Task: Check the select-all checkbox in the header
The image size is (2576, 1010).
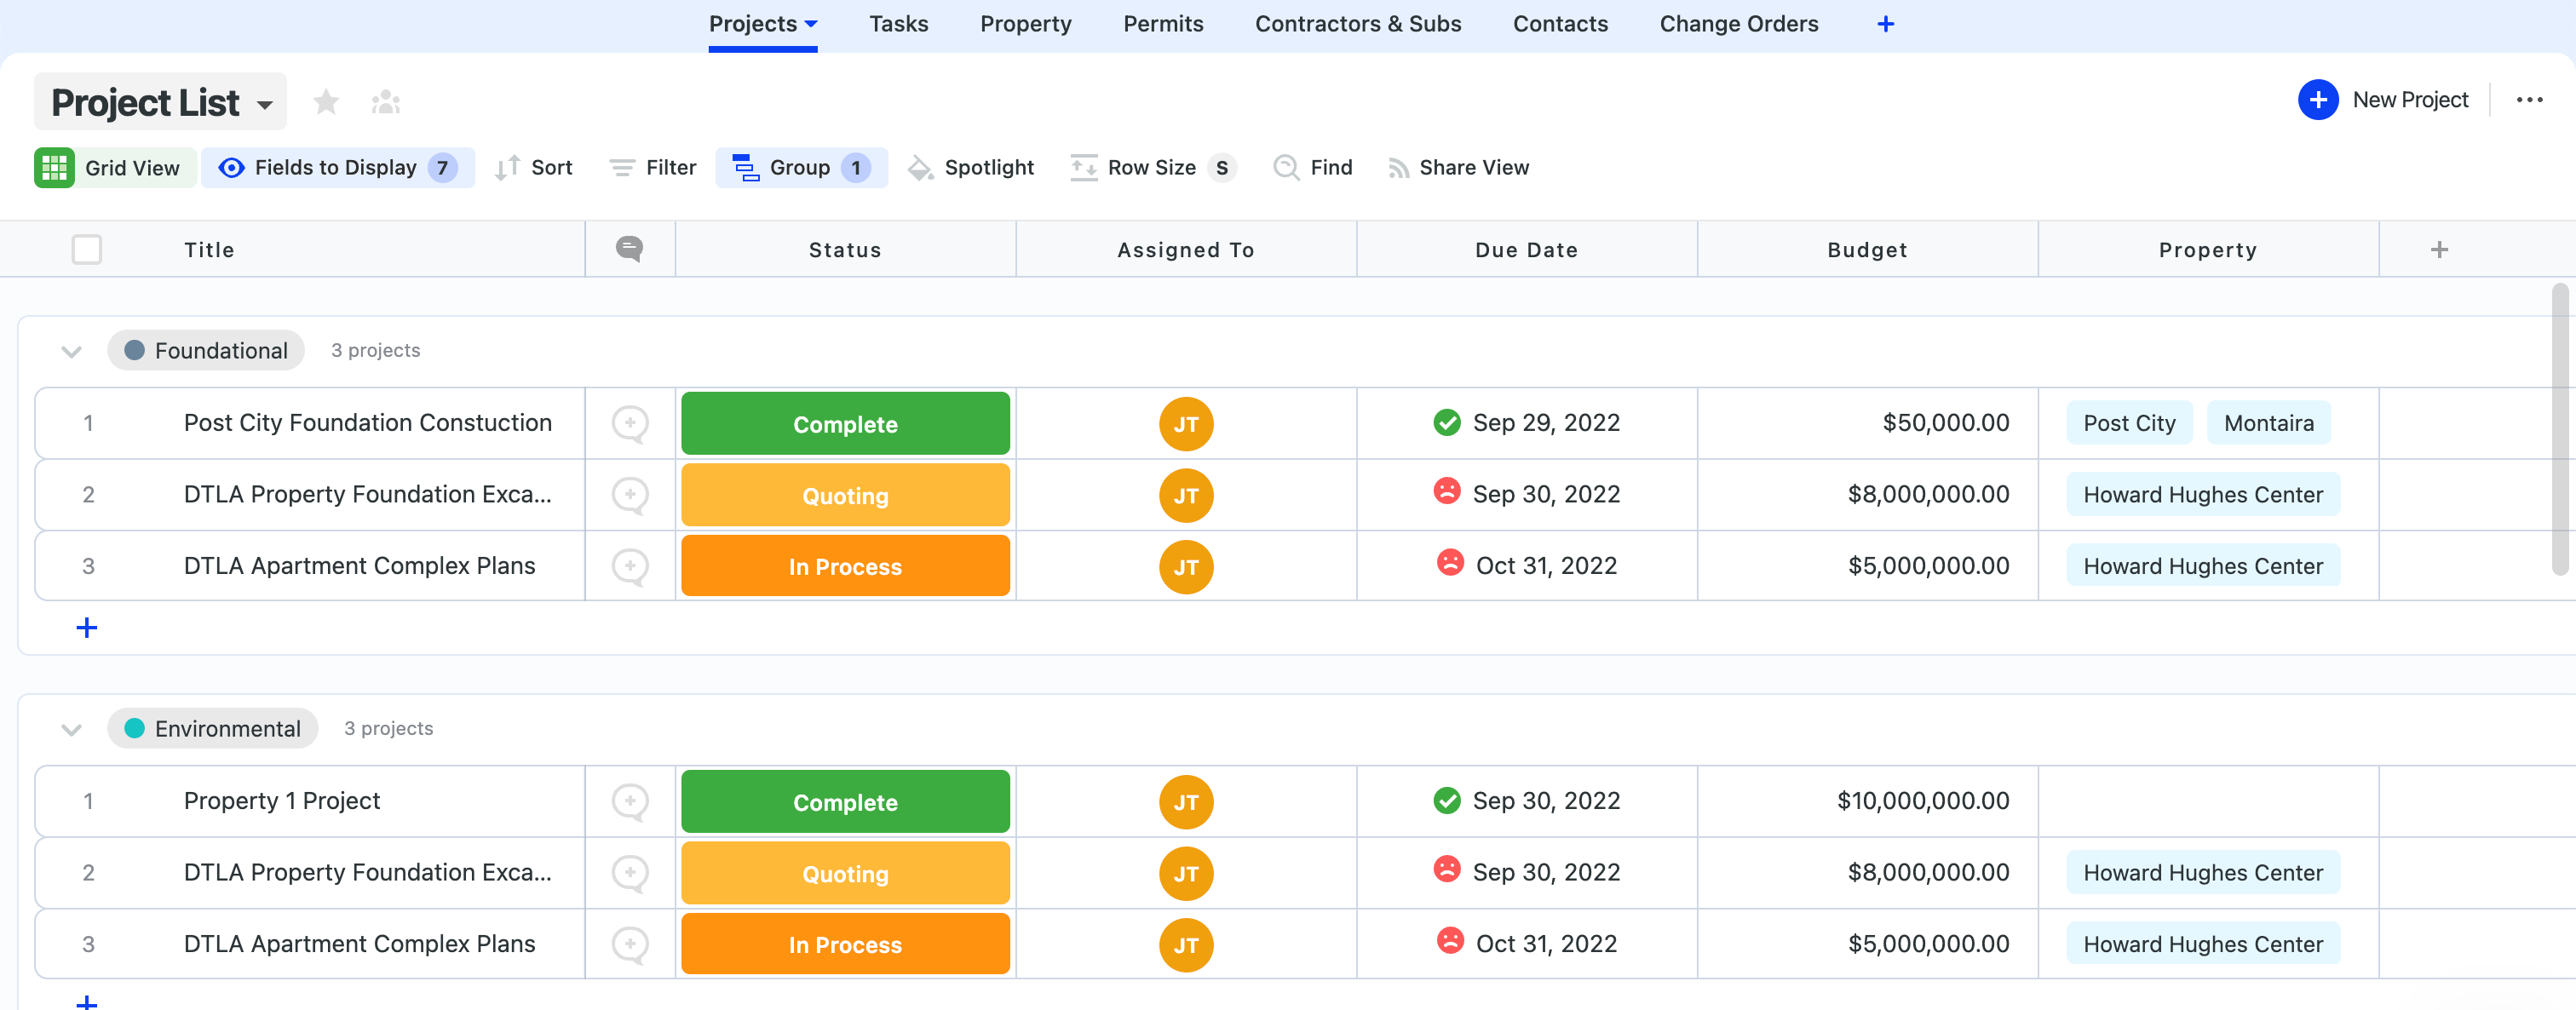Action: [86, 249]
